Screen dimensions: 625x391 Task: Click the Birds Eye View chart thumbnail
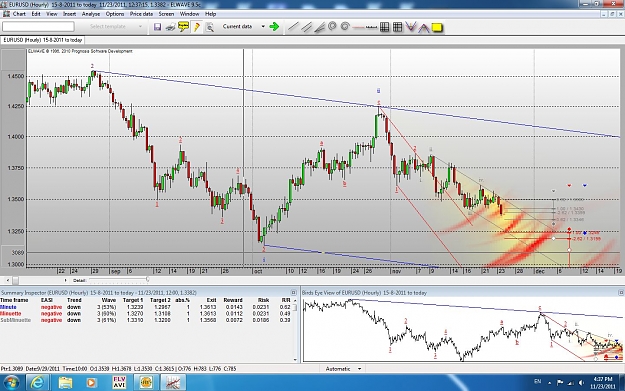[462, 330]
